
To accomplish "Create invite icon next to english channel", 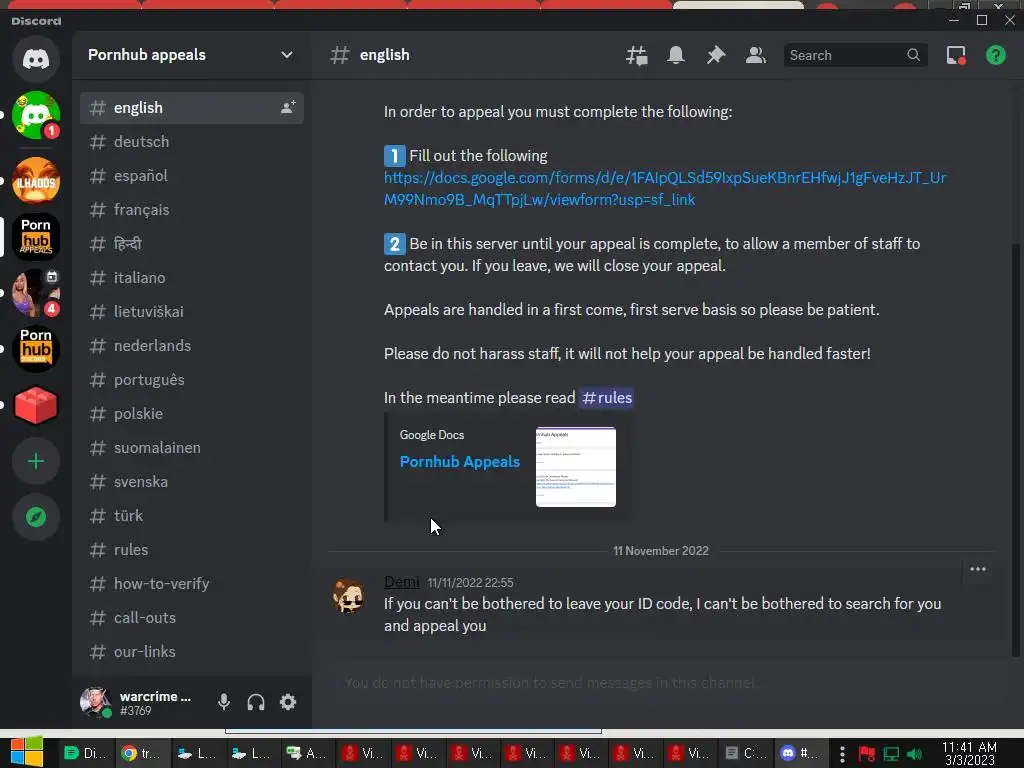I will coord(288,108).
